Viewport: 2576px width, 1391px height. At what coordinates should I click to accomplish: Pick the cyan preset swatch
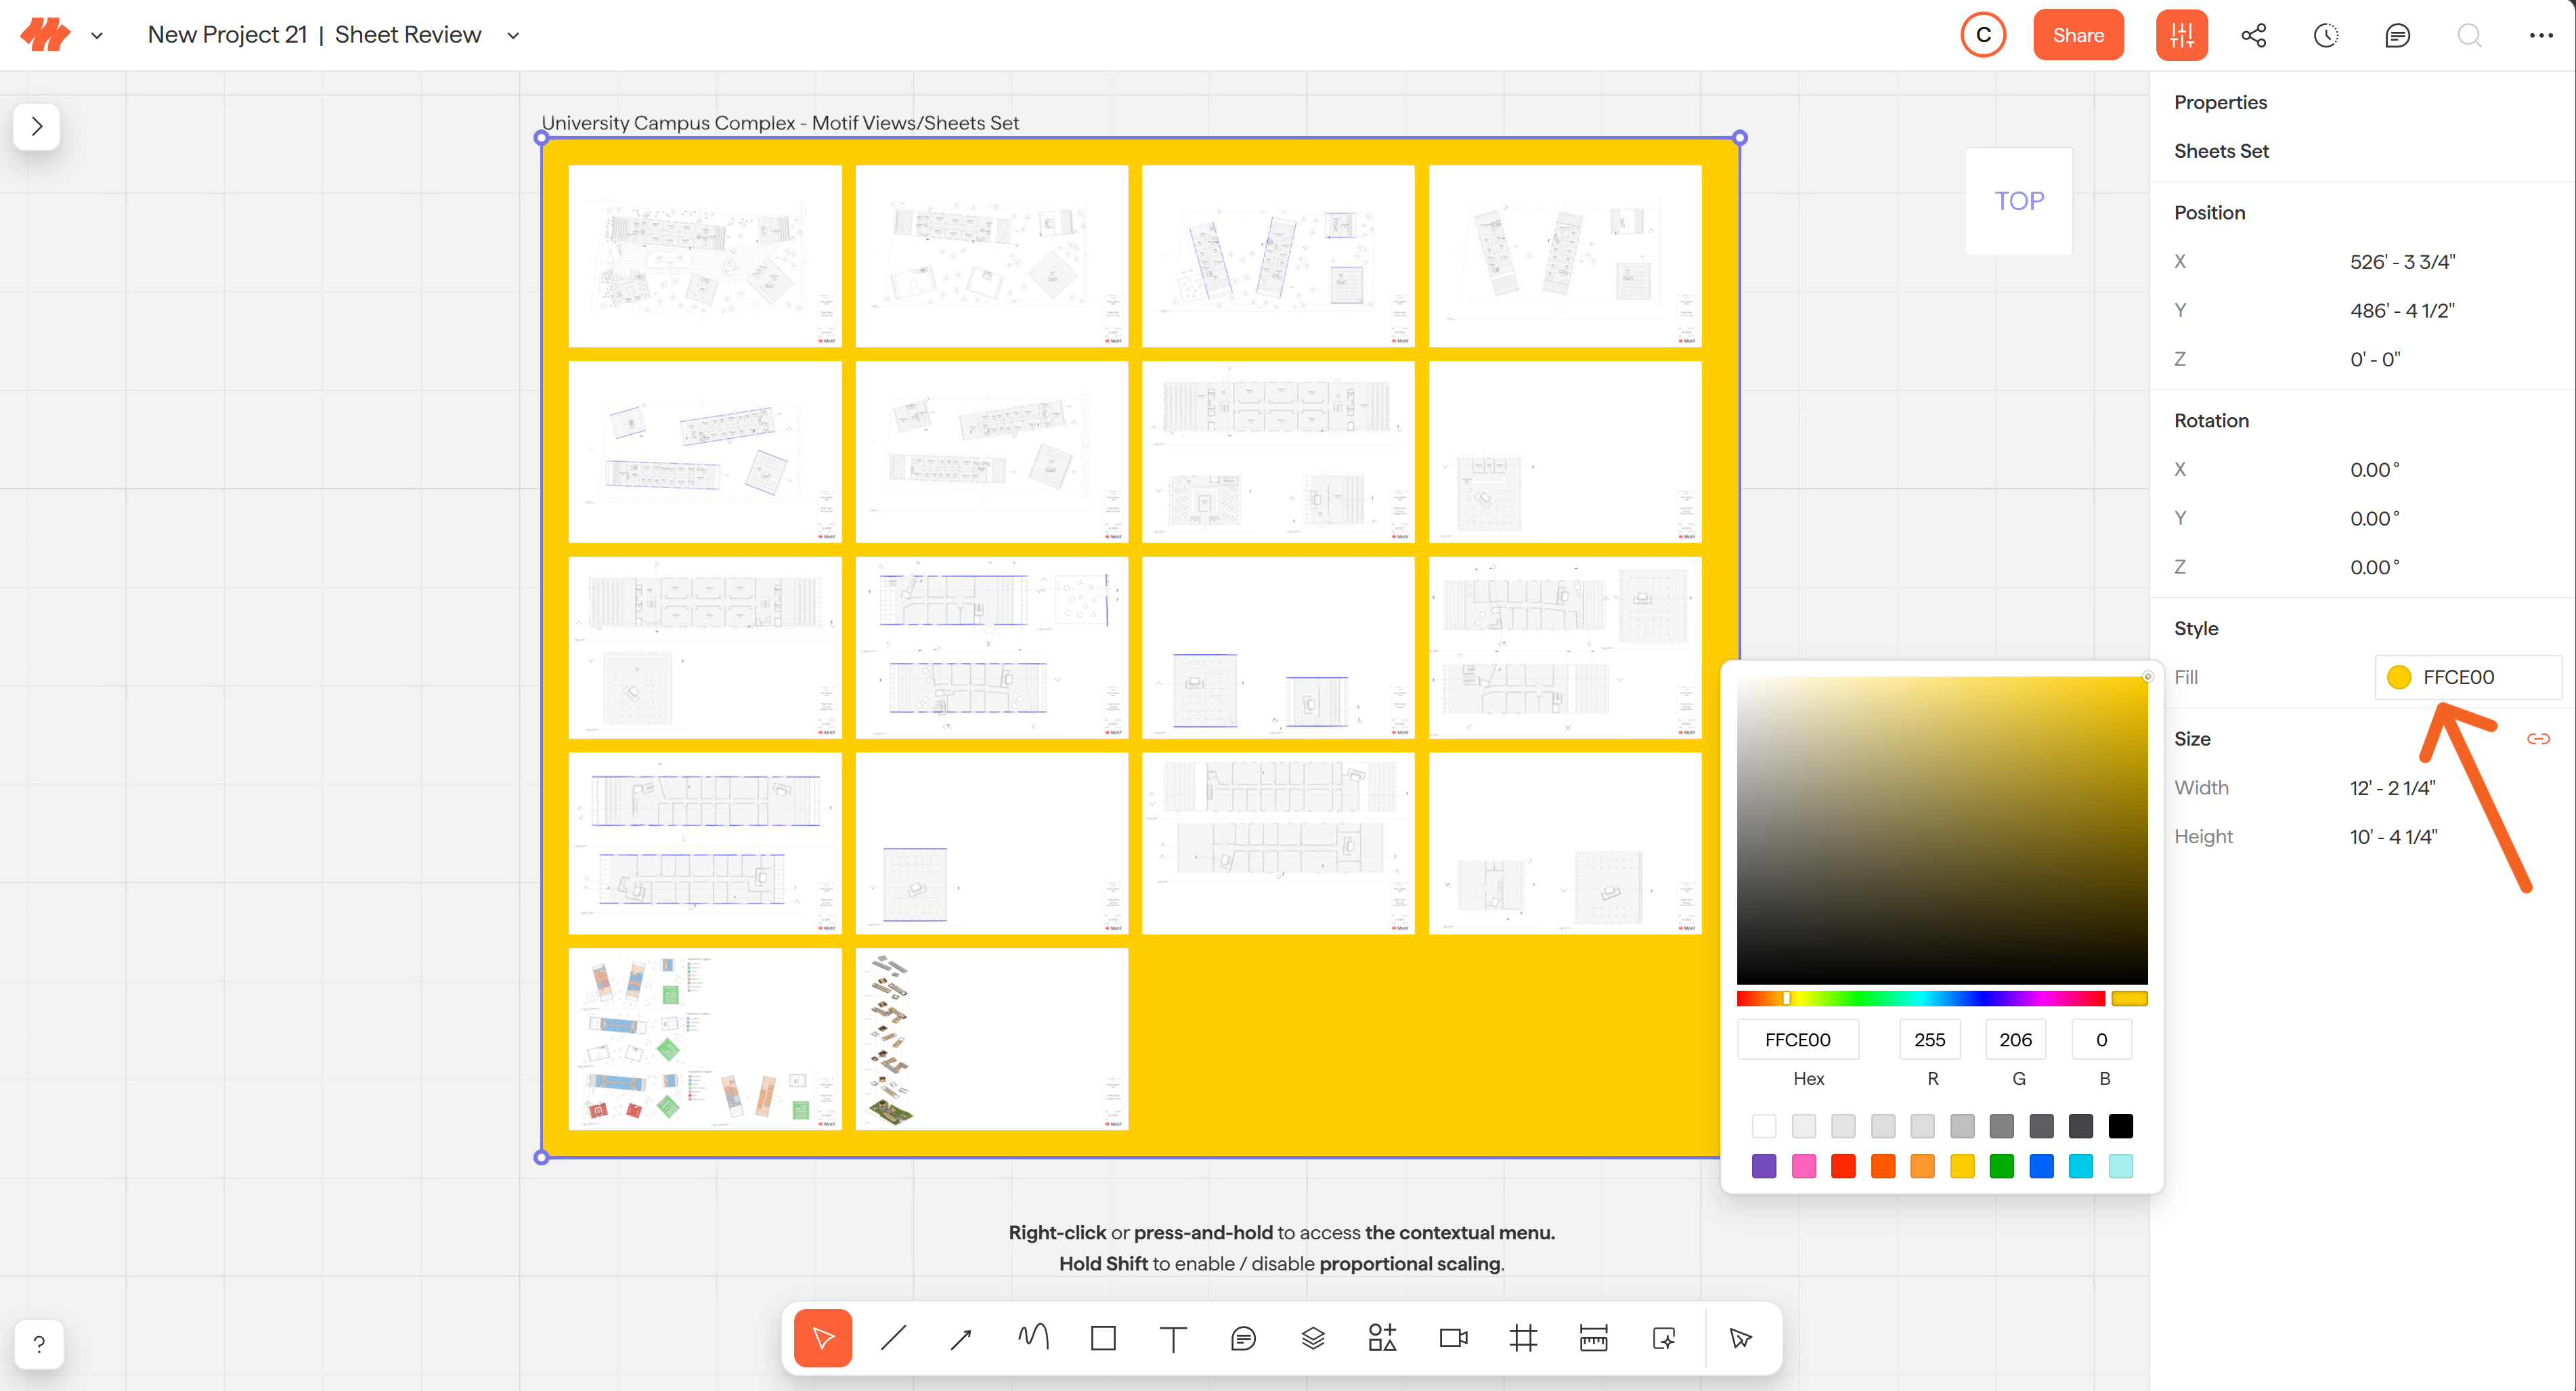pos(2081,1166)
